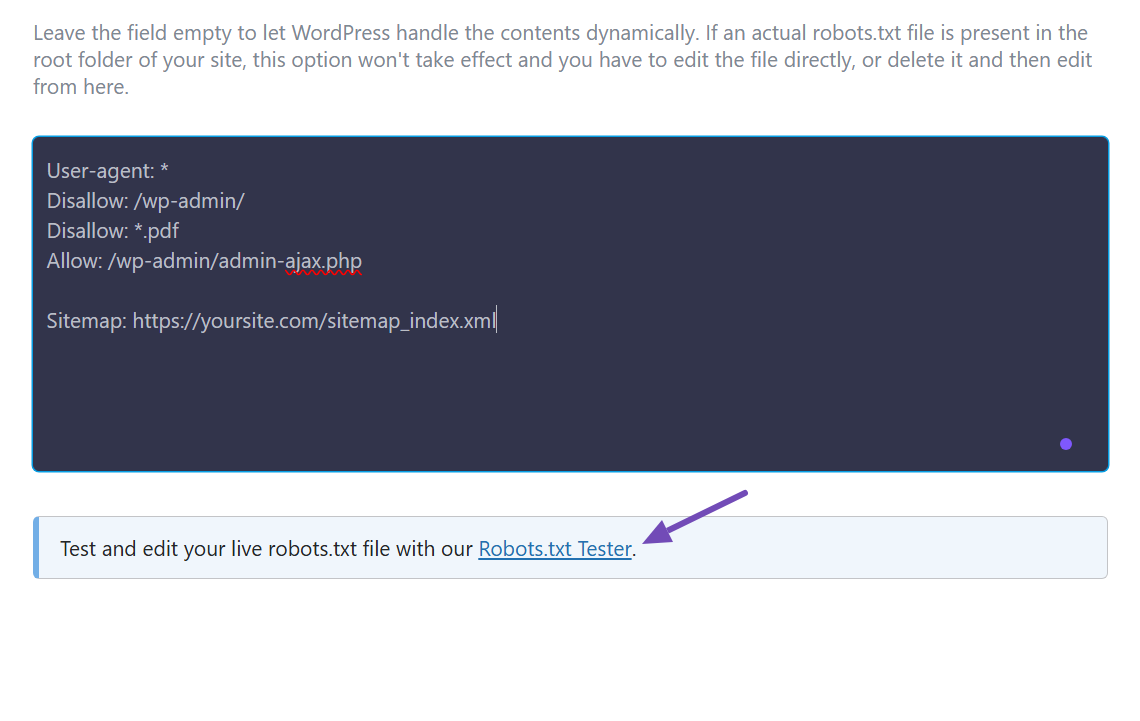Screen dimensions: 1140x721
Task: Click the 'Disallow: /wp-admin/' line
Action: coord(145,201)
